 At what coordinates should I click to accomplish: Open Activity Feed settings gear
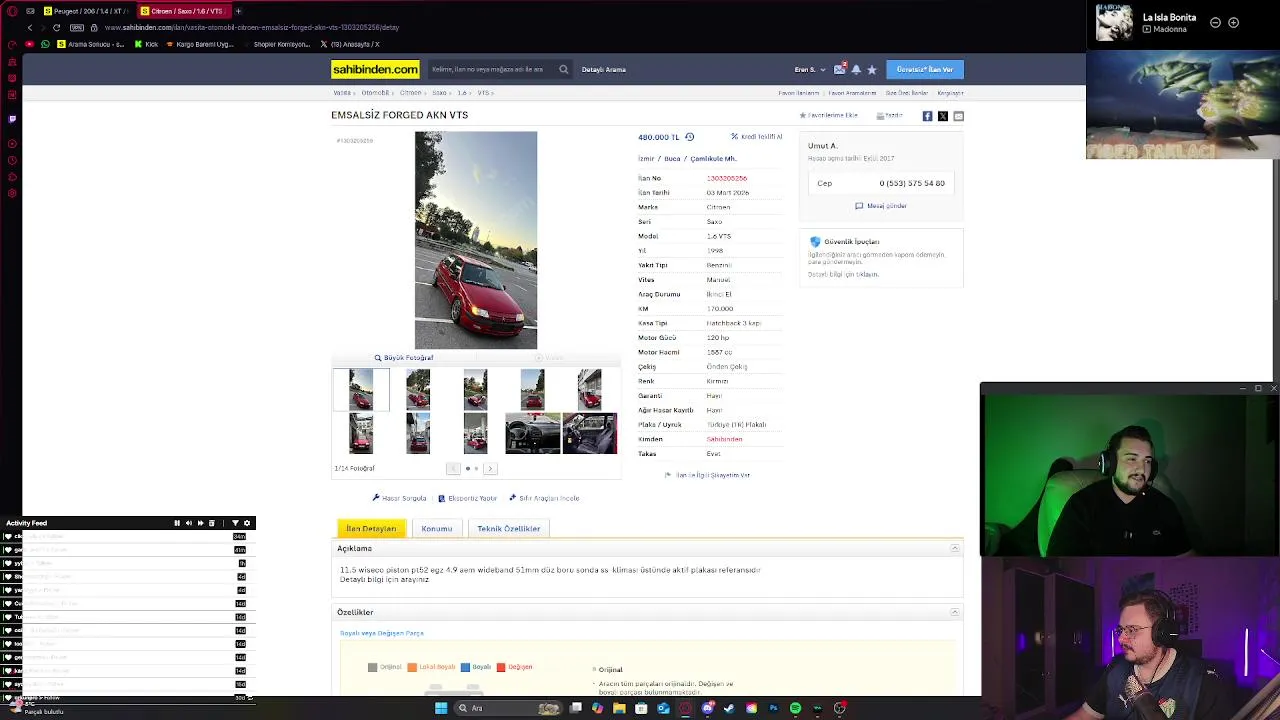point(248,523)
